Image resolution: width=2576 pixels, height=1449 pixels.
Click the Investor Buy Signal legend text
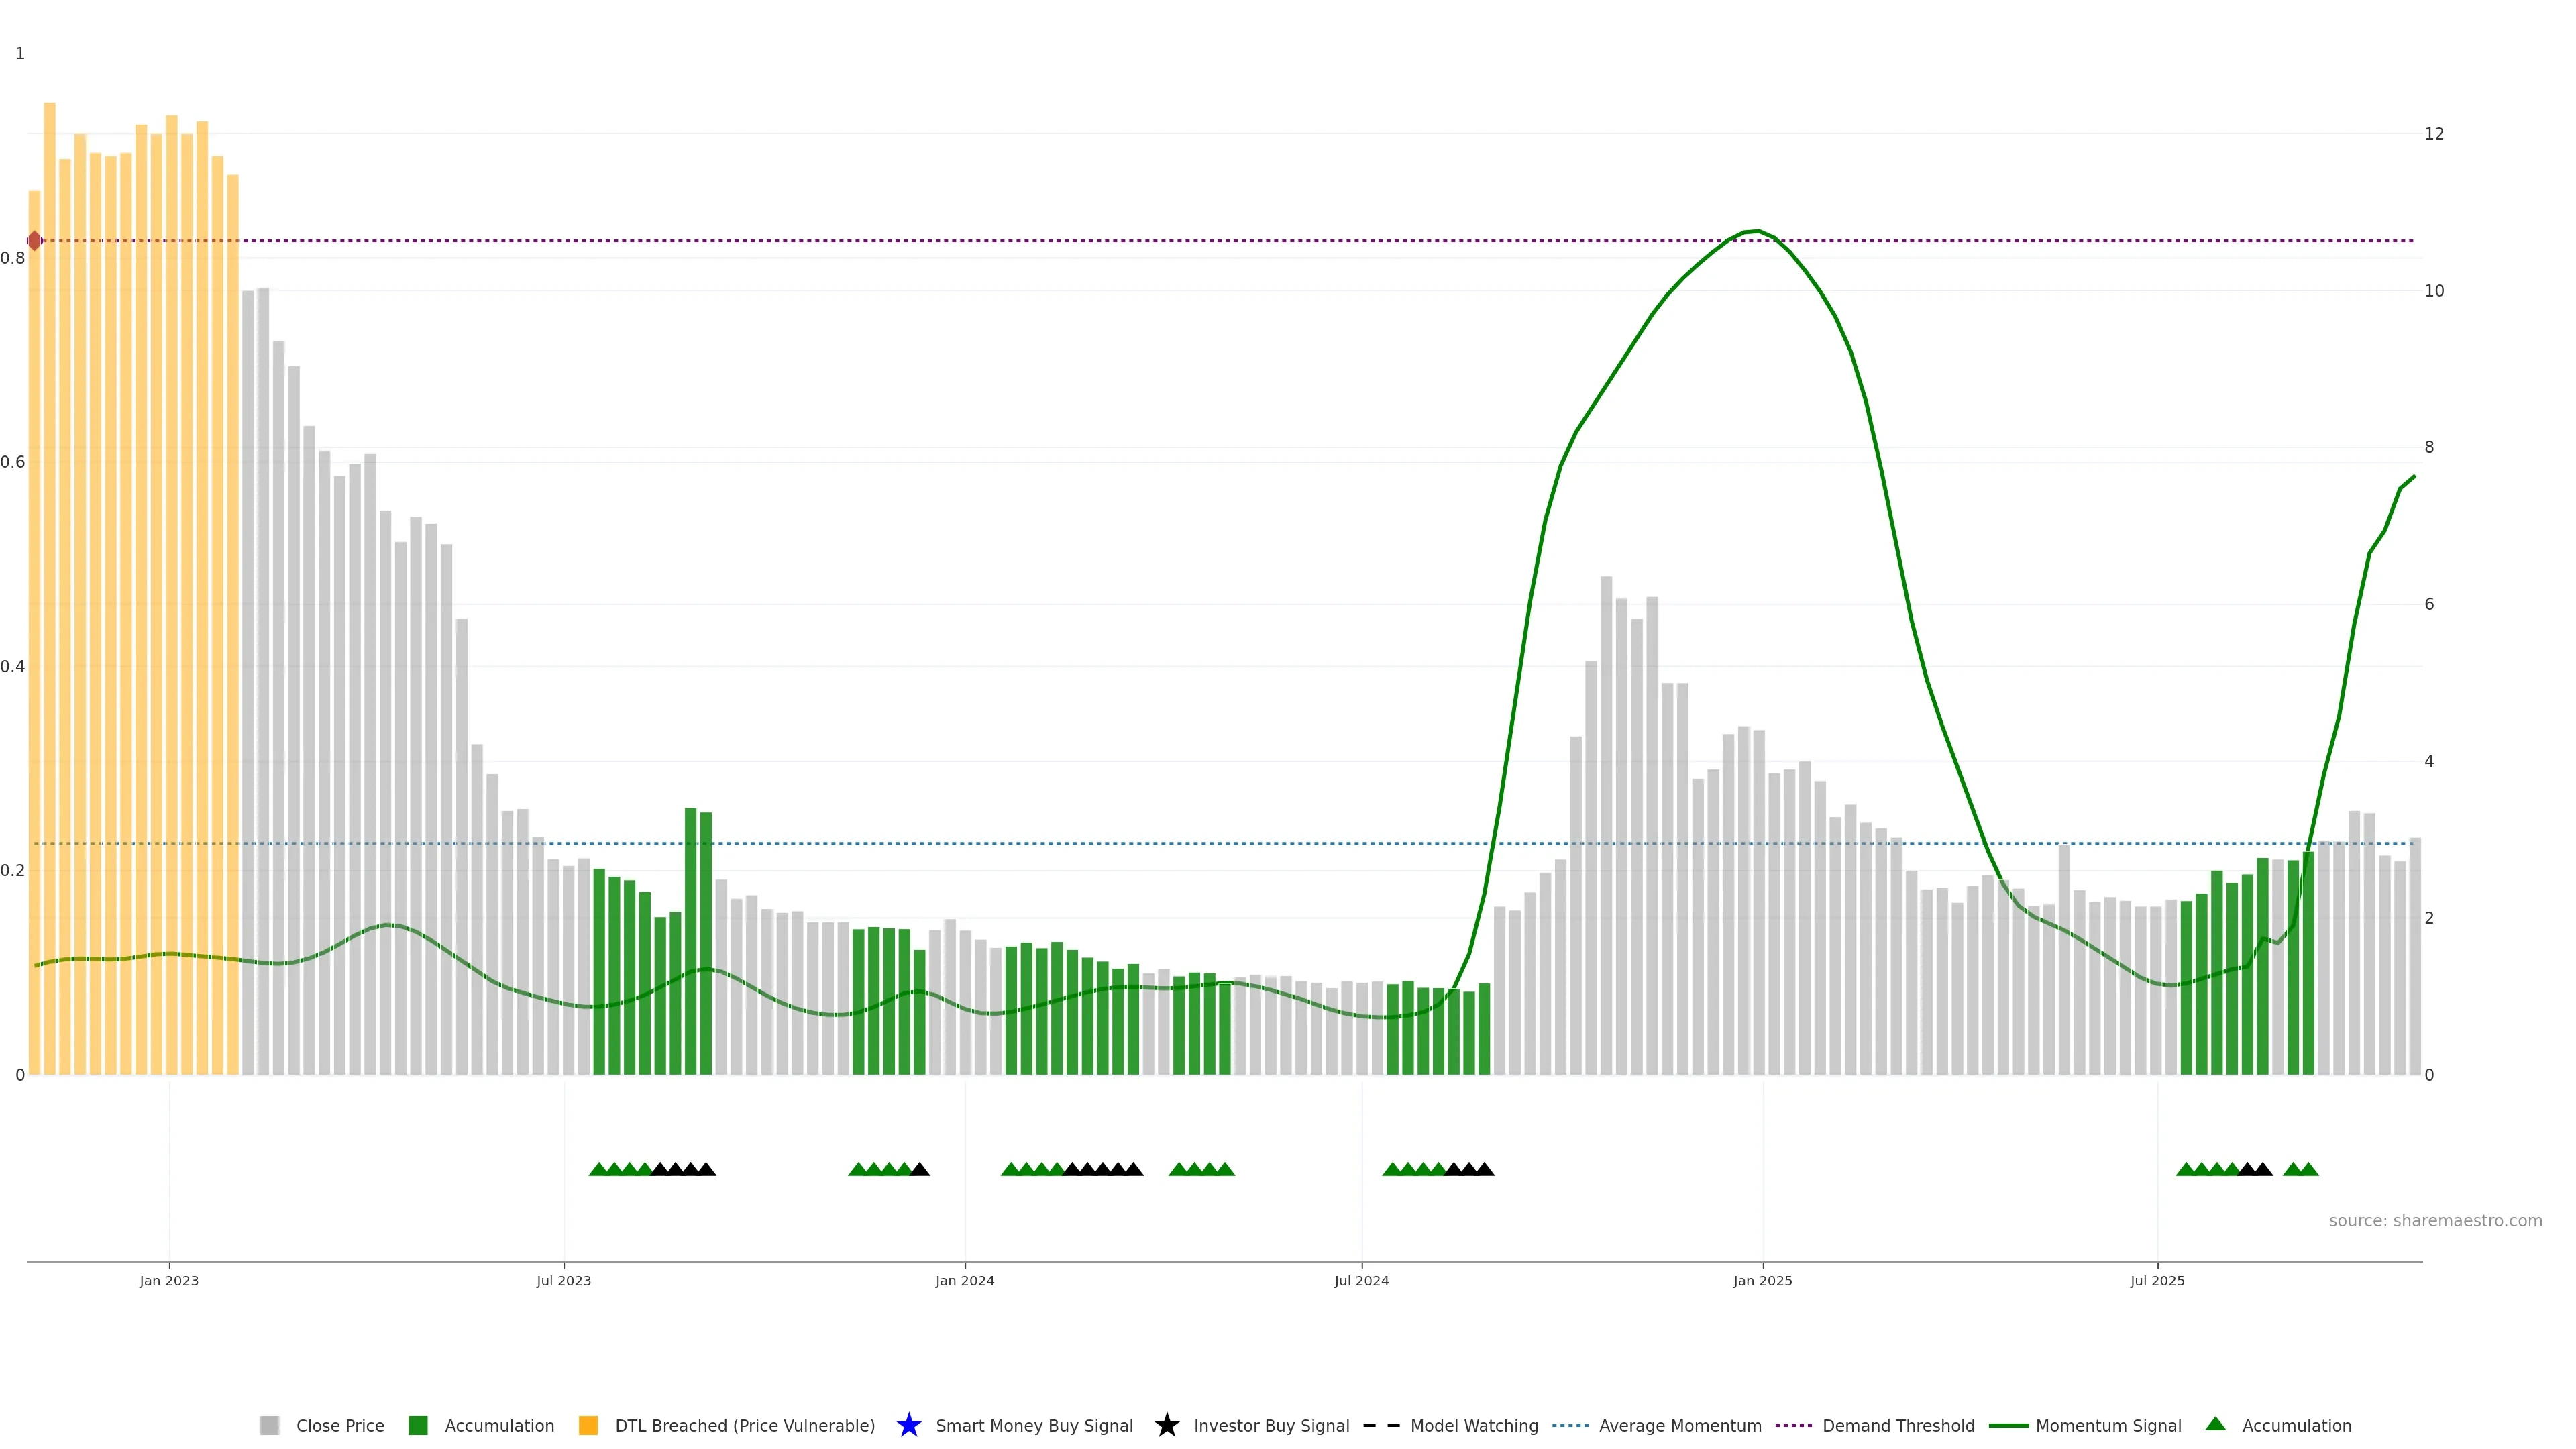(1271, 1425)
